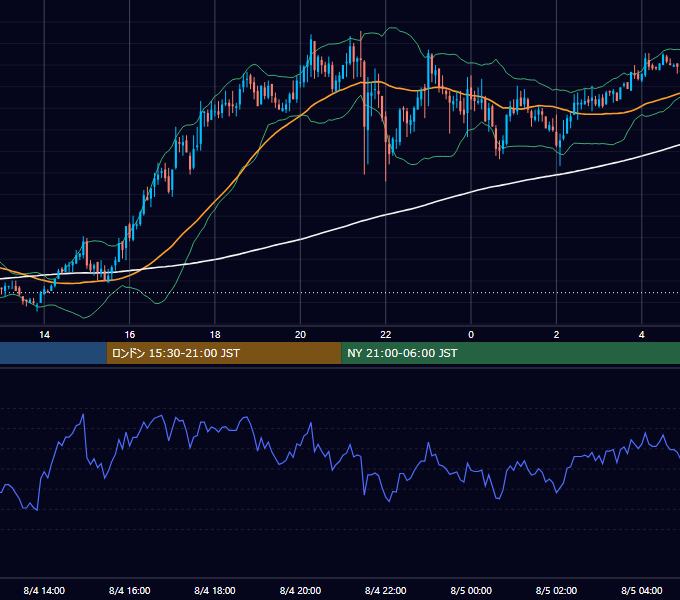
Task: Click the hour 20 axis label
Action: 300,335
